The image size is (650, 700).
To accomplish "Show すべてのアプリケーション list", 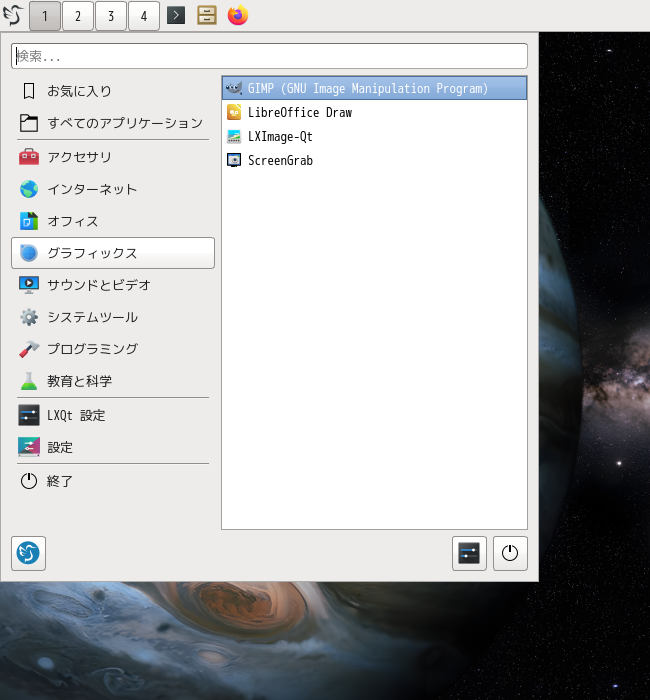I will click(x=124, y=123).
